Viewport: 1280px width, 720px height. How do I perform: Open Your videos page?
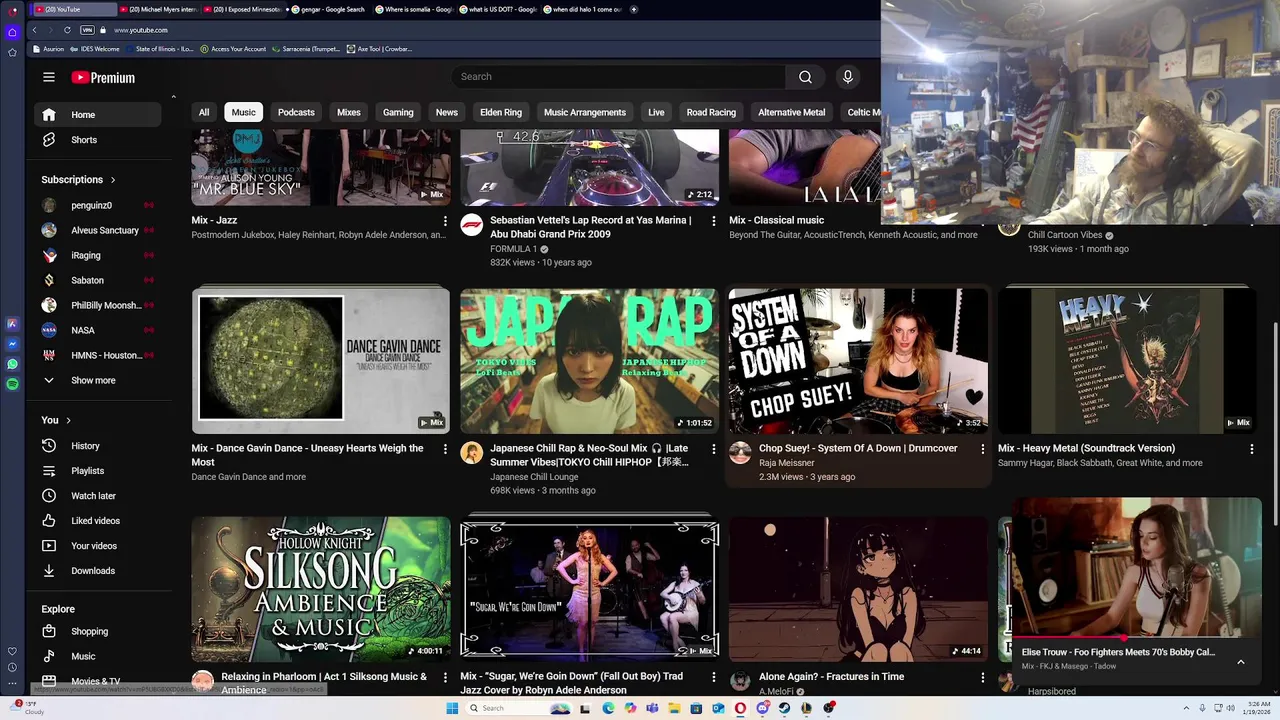click(97, 546)
